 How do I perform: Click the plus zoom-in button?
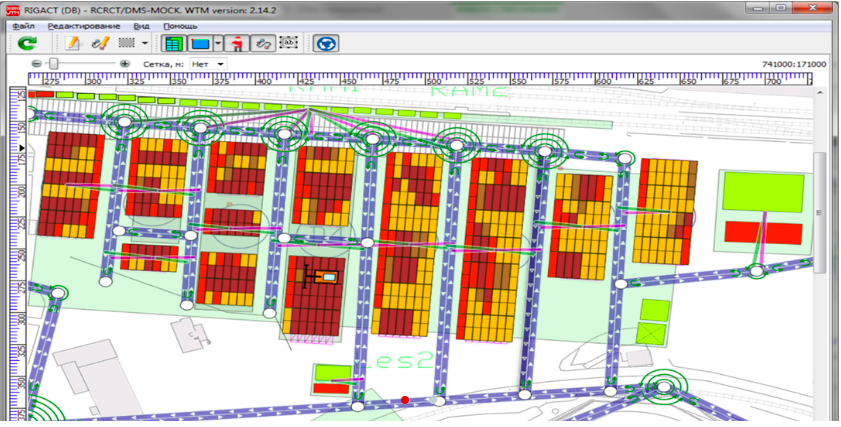[x=125, y=64]
